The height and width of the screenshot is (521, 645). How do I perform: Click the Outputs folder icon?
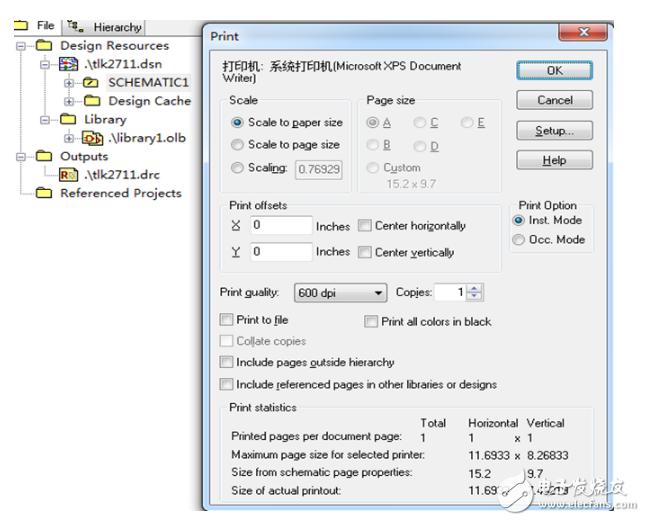click(44, 156)
